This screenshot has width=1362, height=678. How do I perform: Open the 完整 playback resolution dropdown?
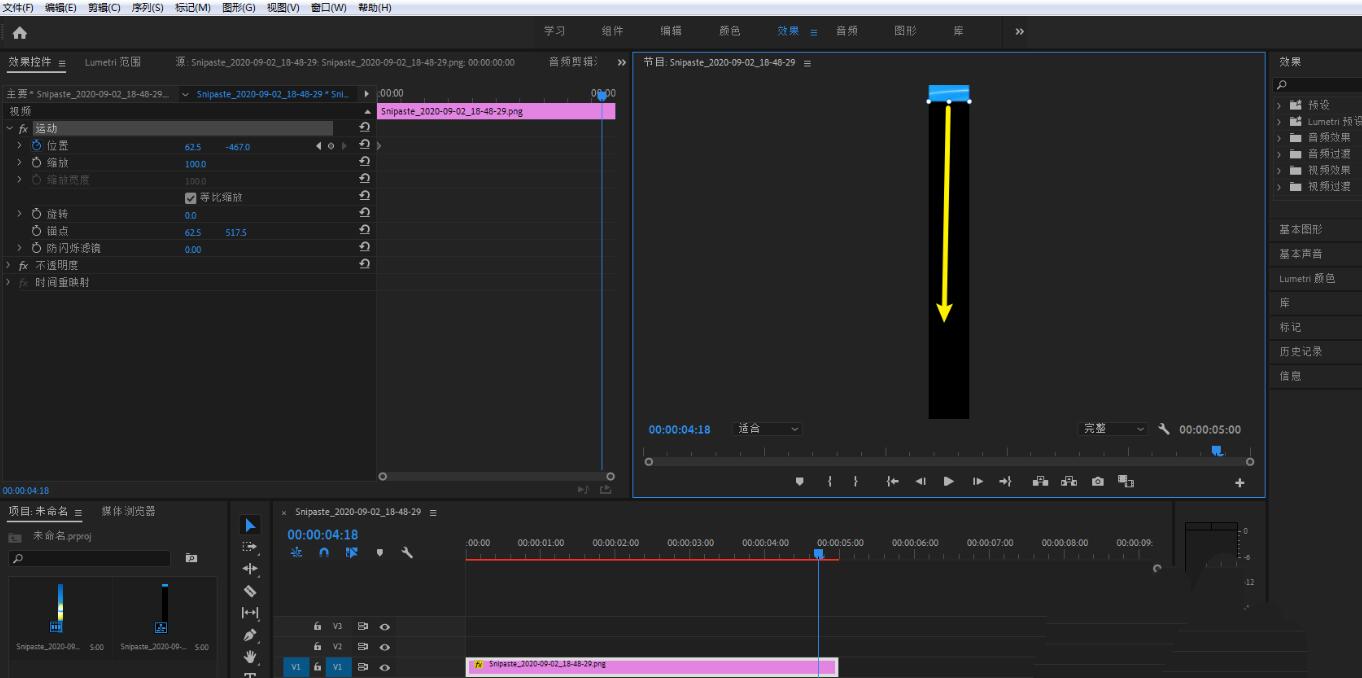[1114, 429]
